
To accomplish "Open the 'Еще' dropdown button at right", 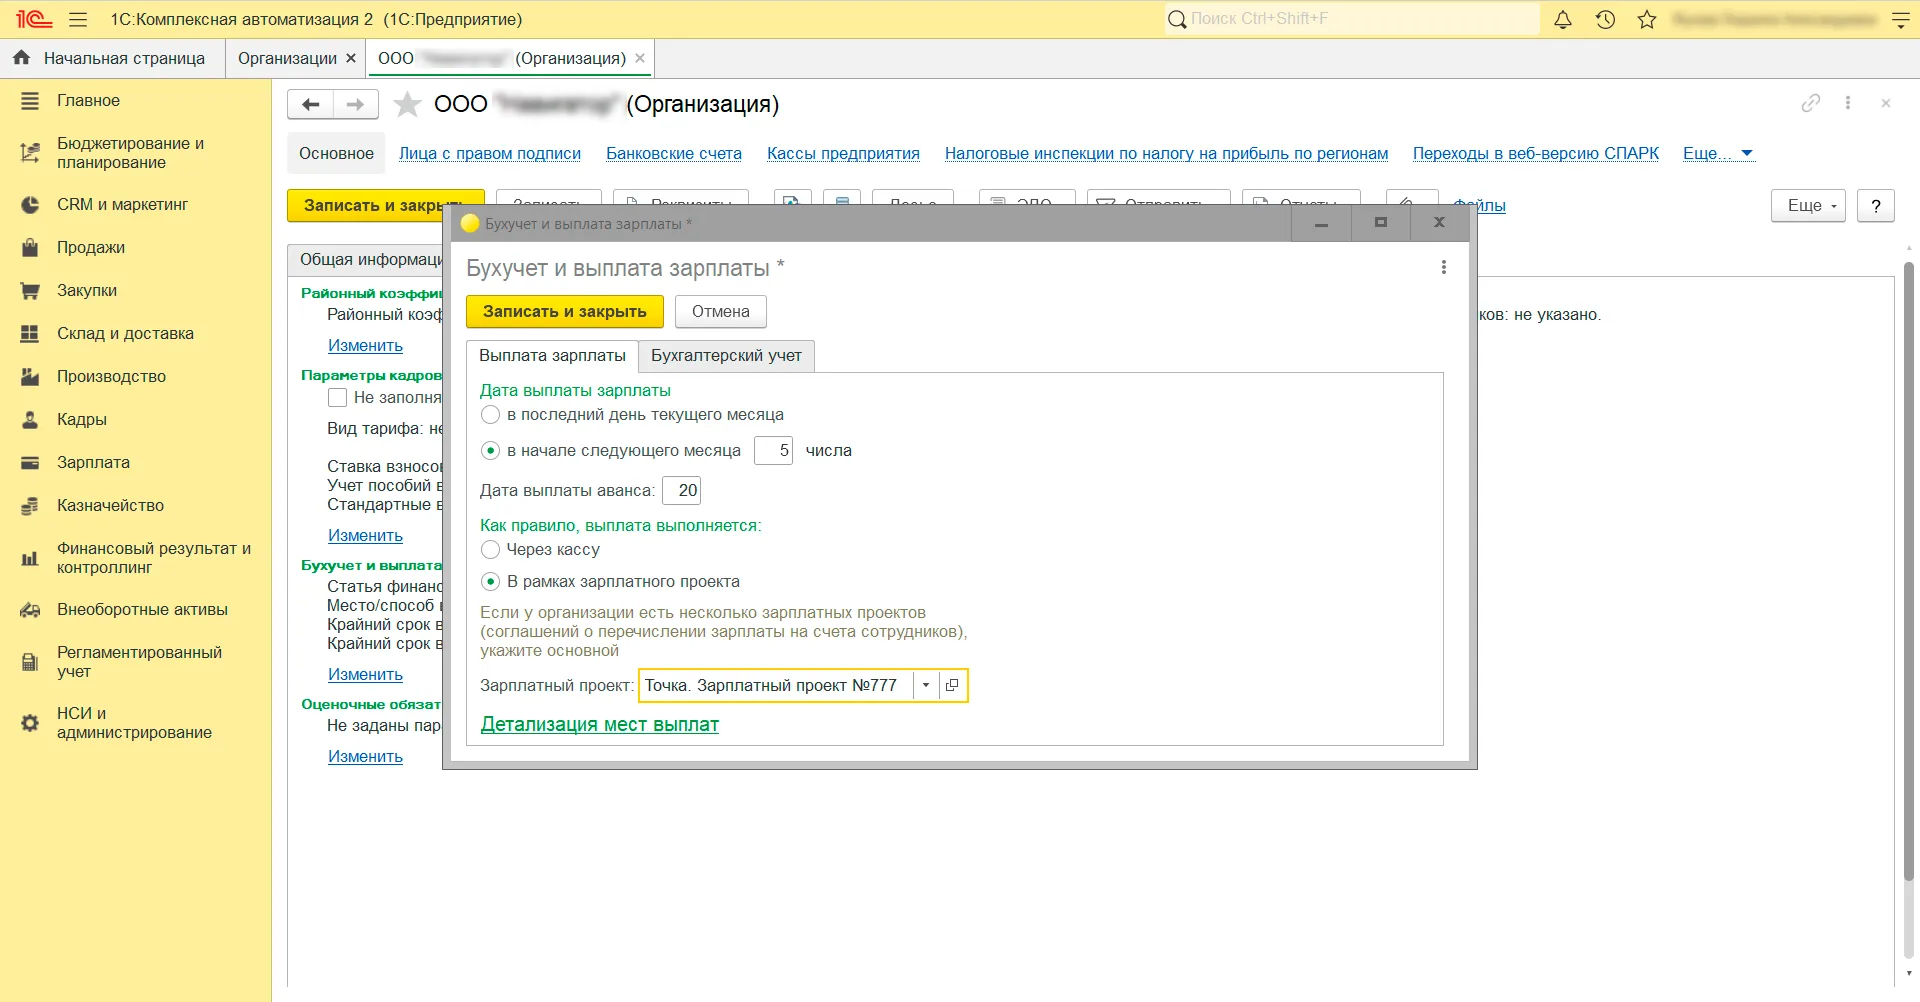I will pyautogui.click(x=1808, y=206).
